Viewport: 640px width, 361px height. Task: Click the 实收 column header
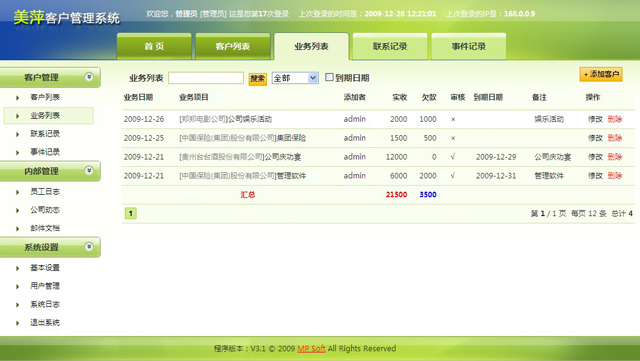tap(400, 97)
